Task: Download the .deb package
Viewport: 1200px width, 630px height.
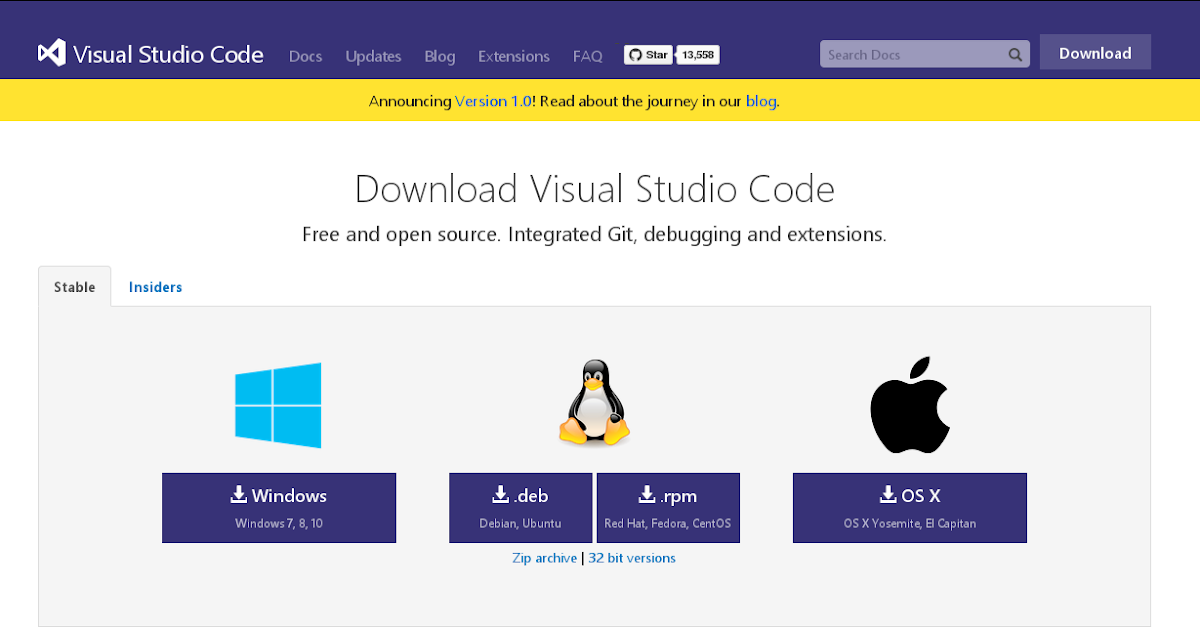Action: (520, 508)
